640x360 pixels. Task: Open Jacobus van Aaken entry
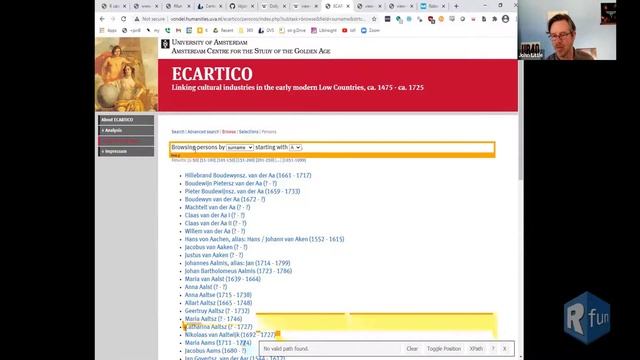click(216, 247)
